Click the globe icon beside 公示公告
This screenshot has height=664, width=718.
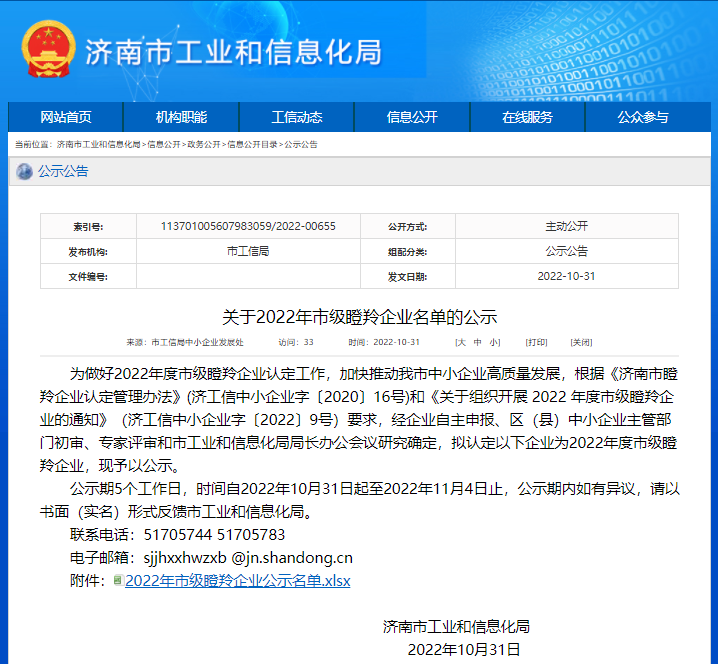(x=24, y=172)
